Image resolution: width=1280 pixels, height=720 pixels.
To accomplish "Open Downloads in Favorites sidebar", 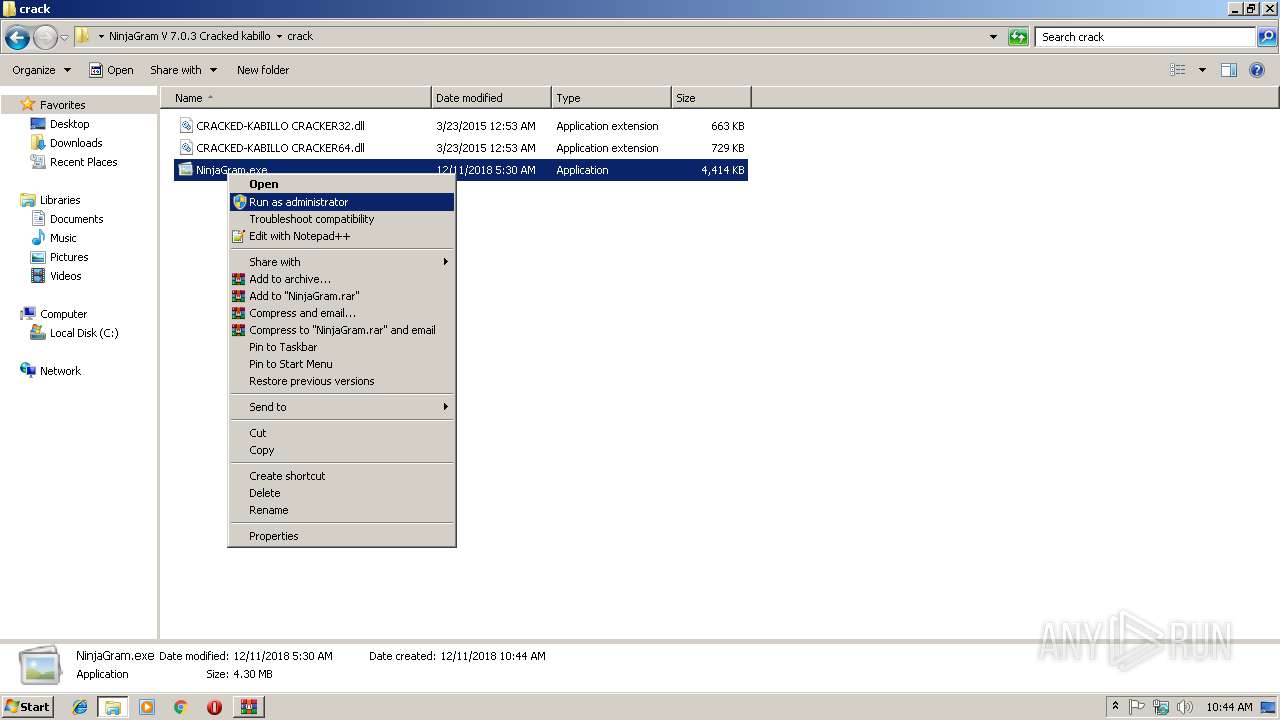I will pos(76,143).
